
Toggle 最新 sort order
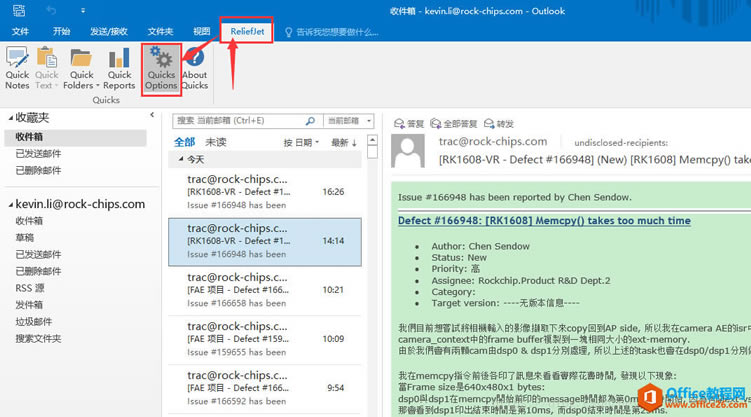click(x=344, y=143)
